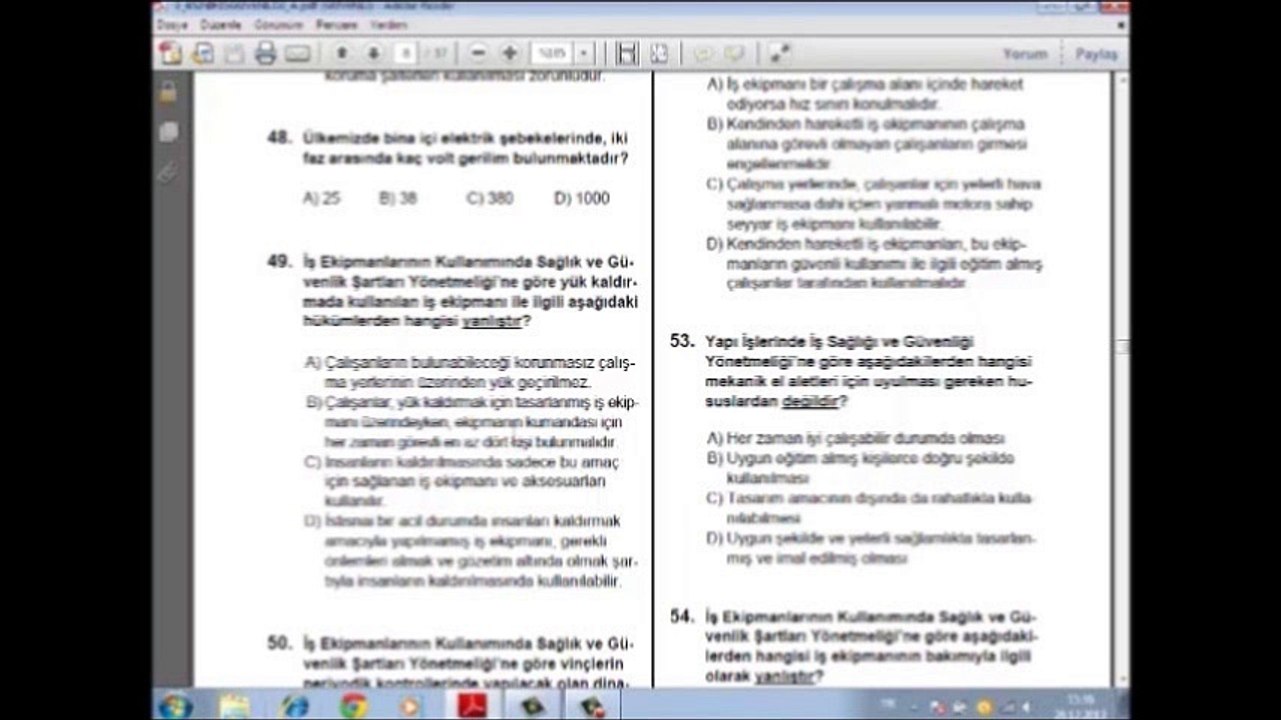Open the Düzenle menu
This screenshot has height=720, width=1281.
221,24
